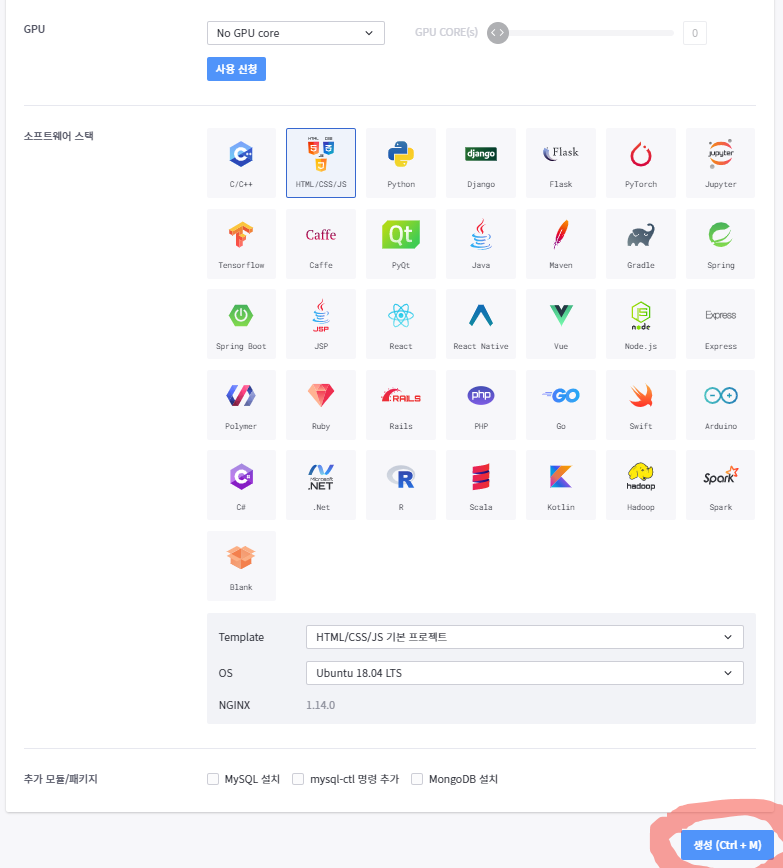Choose the HTML/CSS/JS stack tile

click(321, 163)
